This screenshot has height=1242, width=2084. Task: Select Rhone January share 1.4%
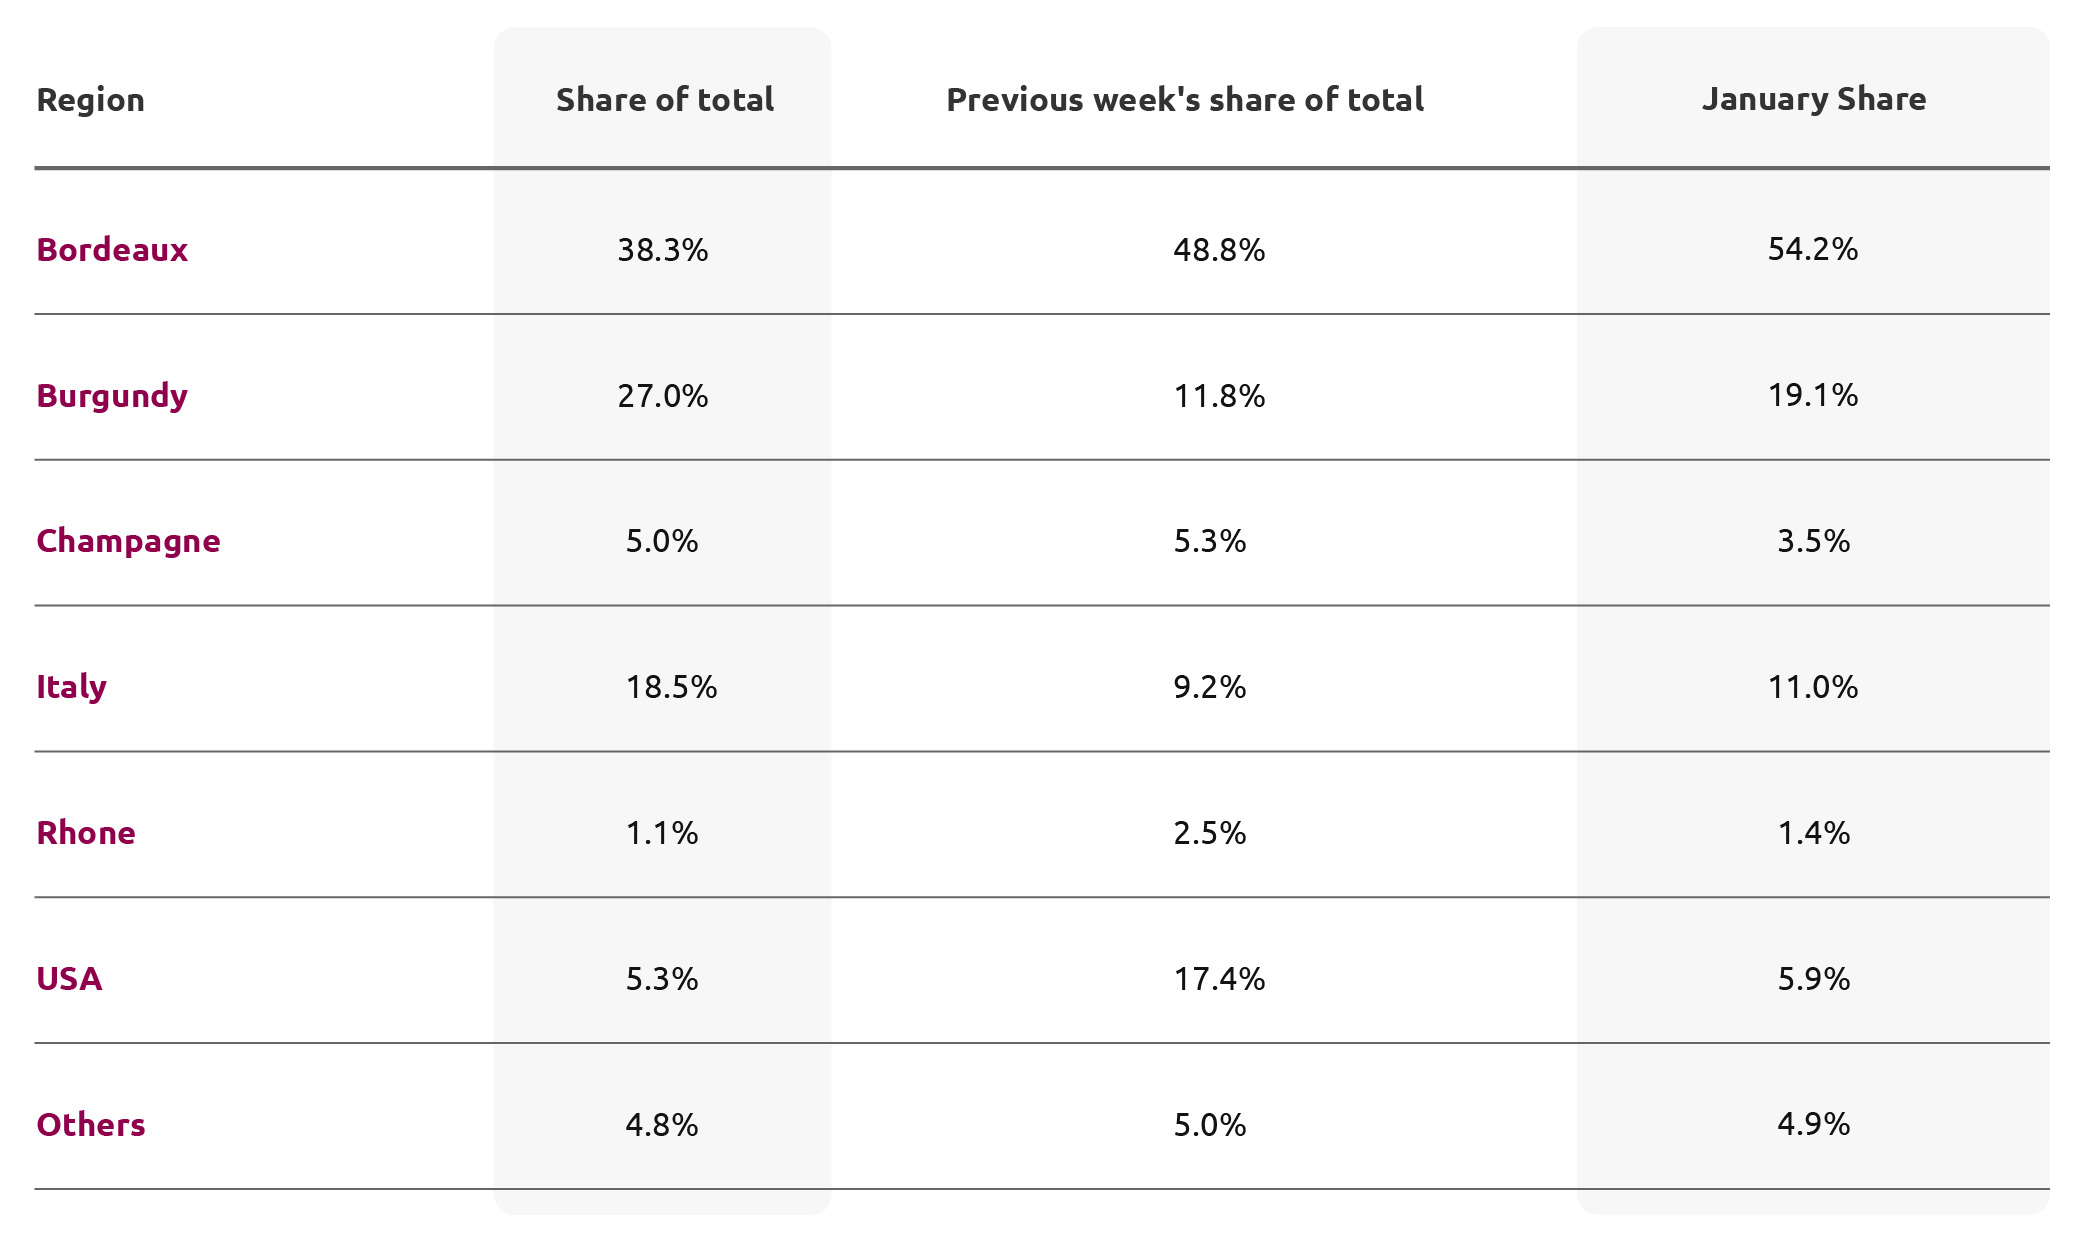point(1813,833)
